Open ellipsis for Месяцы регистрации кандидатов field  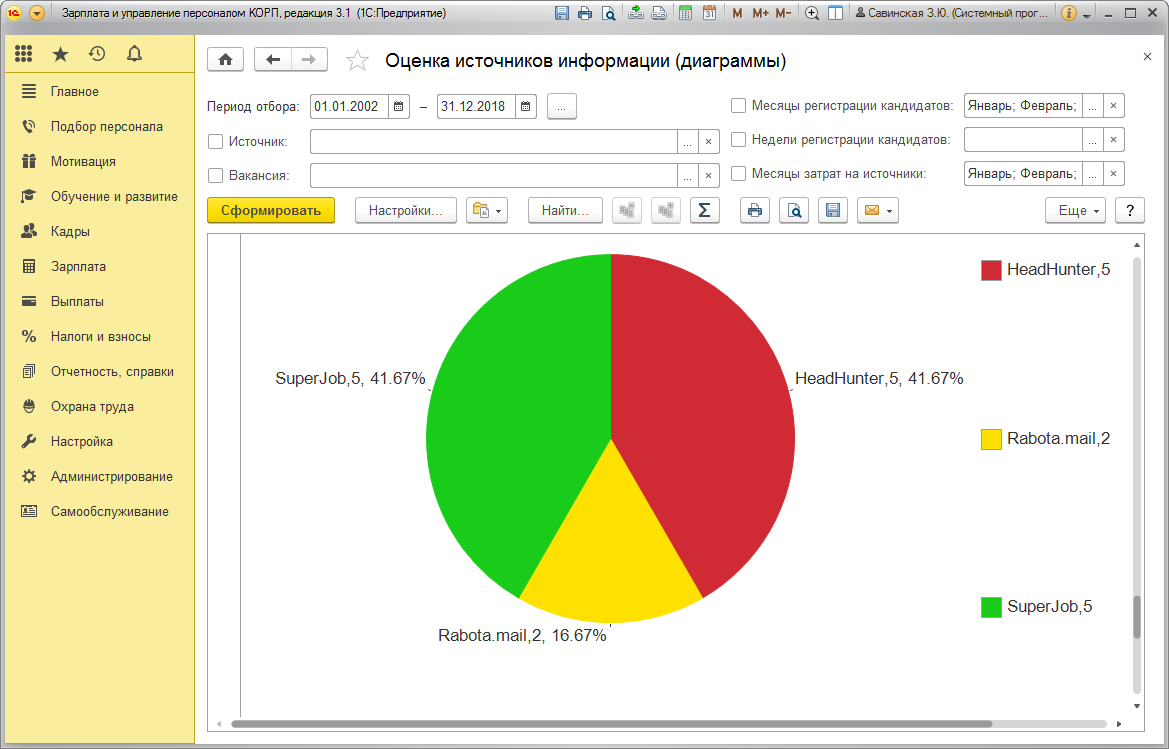click(1092, 106)
